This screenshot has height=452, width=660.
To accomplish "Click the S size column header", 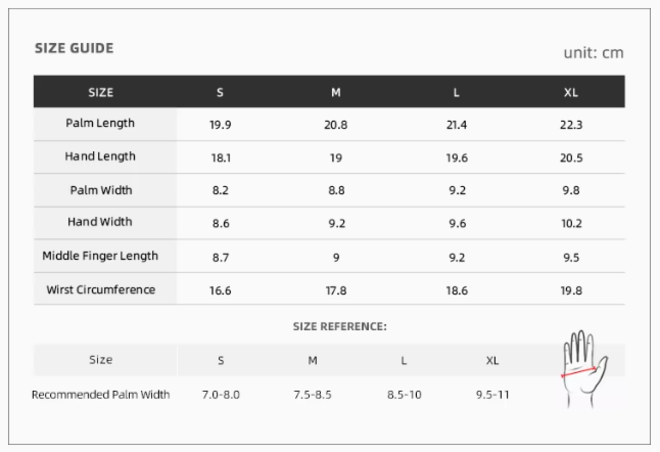I will [220, 92].
